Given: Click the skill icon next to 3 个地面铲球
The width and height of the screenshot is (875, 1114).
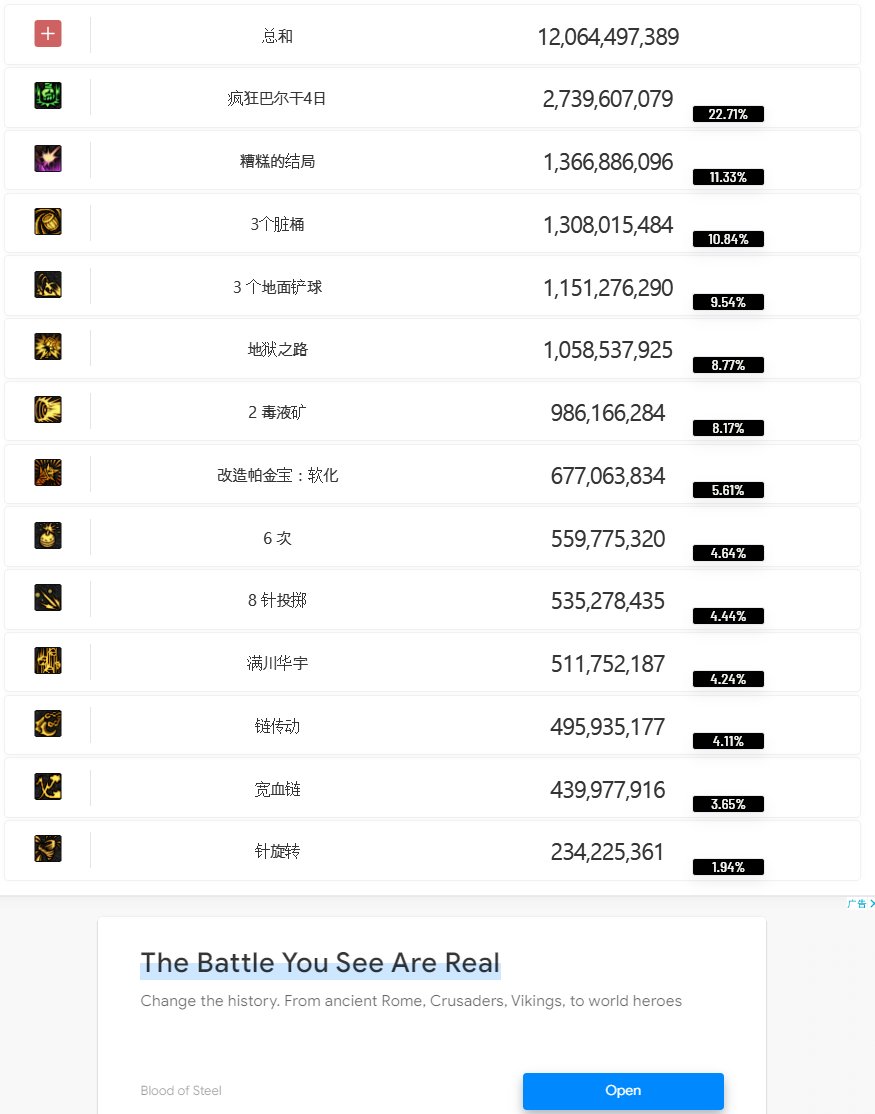Looking at the screenshot, I should pyautogui.click(x=48, y=284).
